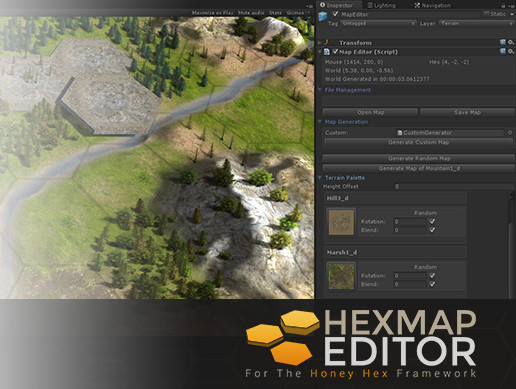Click the Inspector tab info icon
Image resolution: width=516 pixels, height=389 pixels.
tap(322, 5)
